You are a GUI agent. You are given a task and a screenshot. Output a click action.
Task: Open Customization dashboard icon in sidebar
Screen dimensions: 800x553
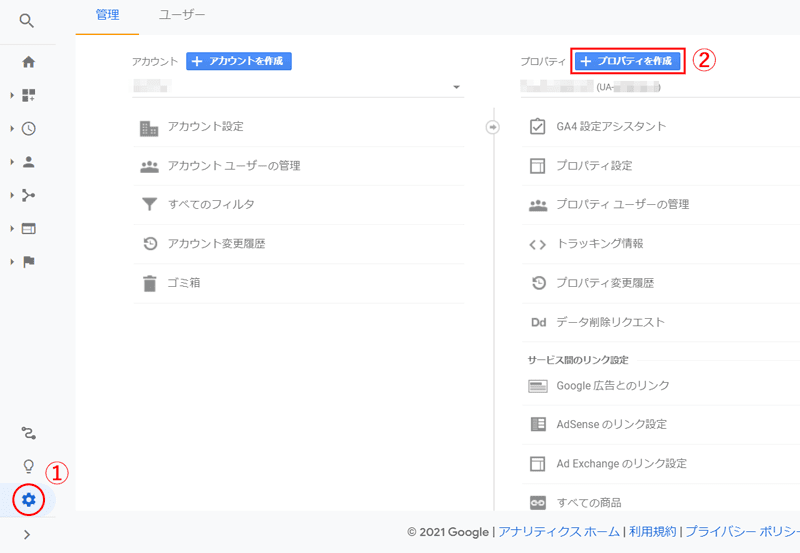coord(29,95)
